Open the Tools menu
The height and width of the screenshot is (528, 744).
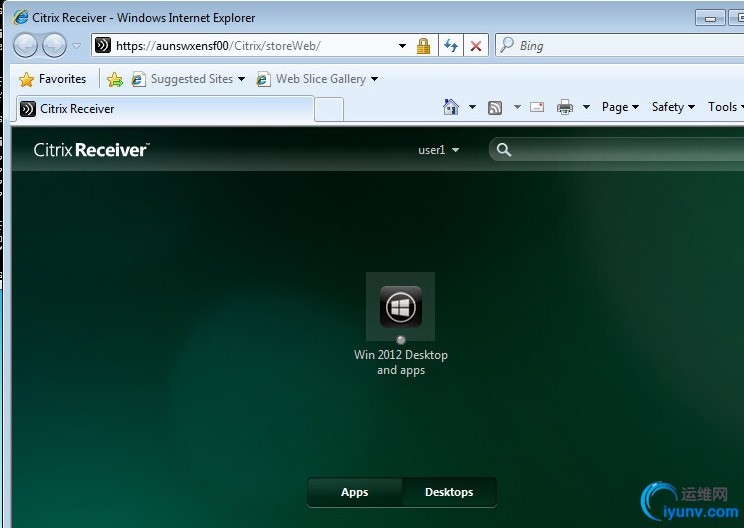(x=726, y=107)
